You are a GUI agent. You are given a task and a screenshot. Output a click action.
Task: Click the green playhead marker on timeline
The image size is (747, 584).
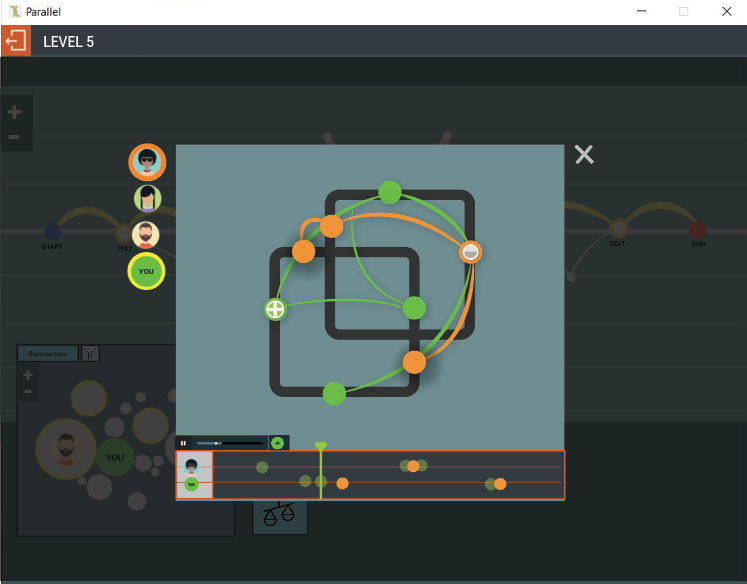tap(320, 446)
